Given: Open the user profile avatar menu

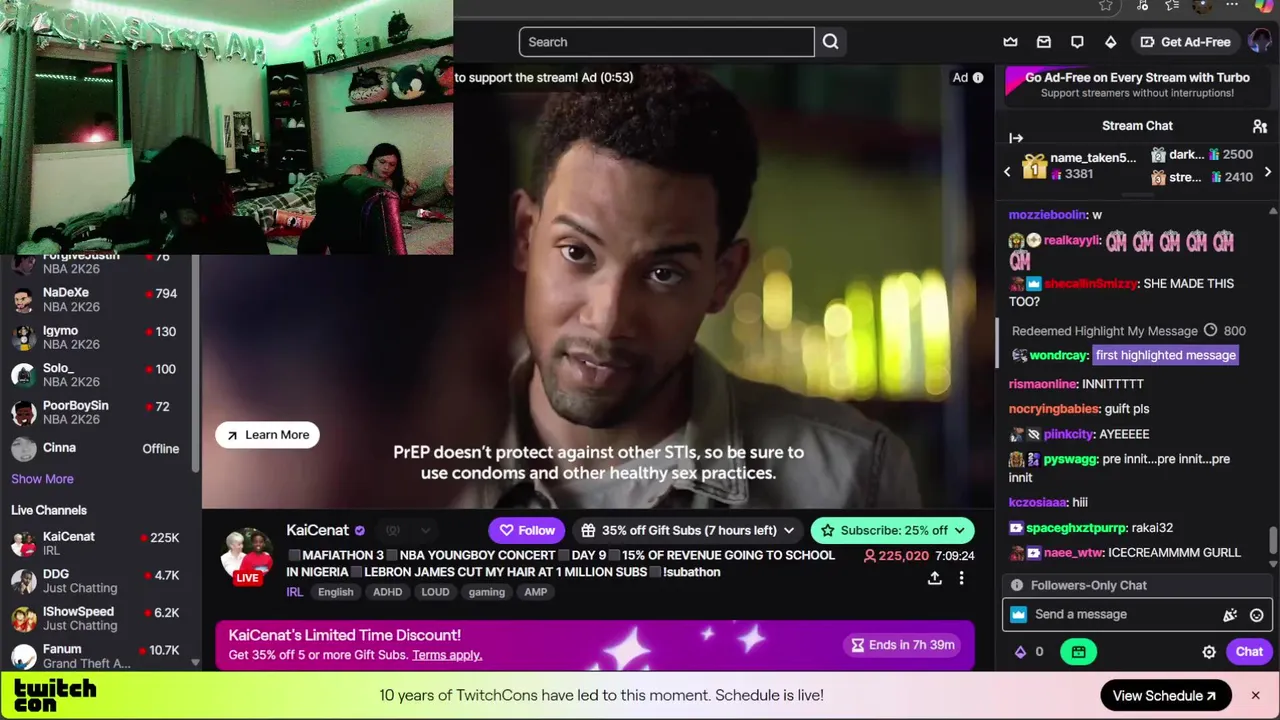Looking at the screenshot, I should click(x=1259, y=42).
